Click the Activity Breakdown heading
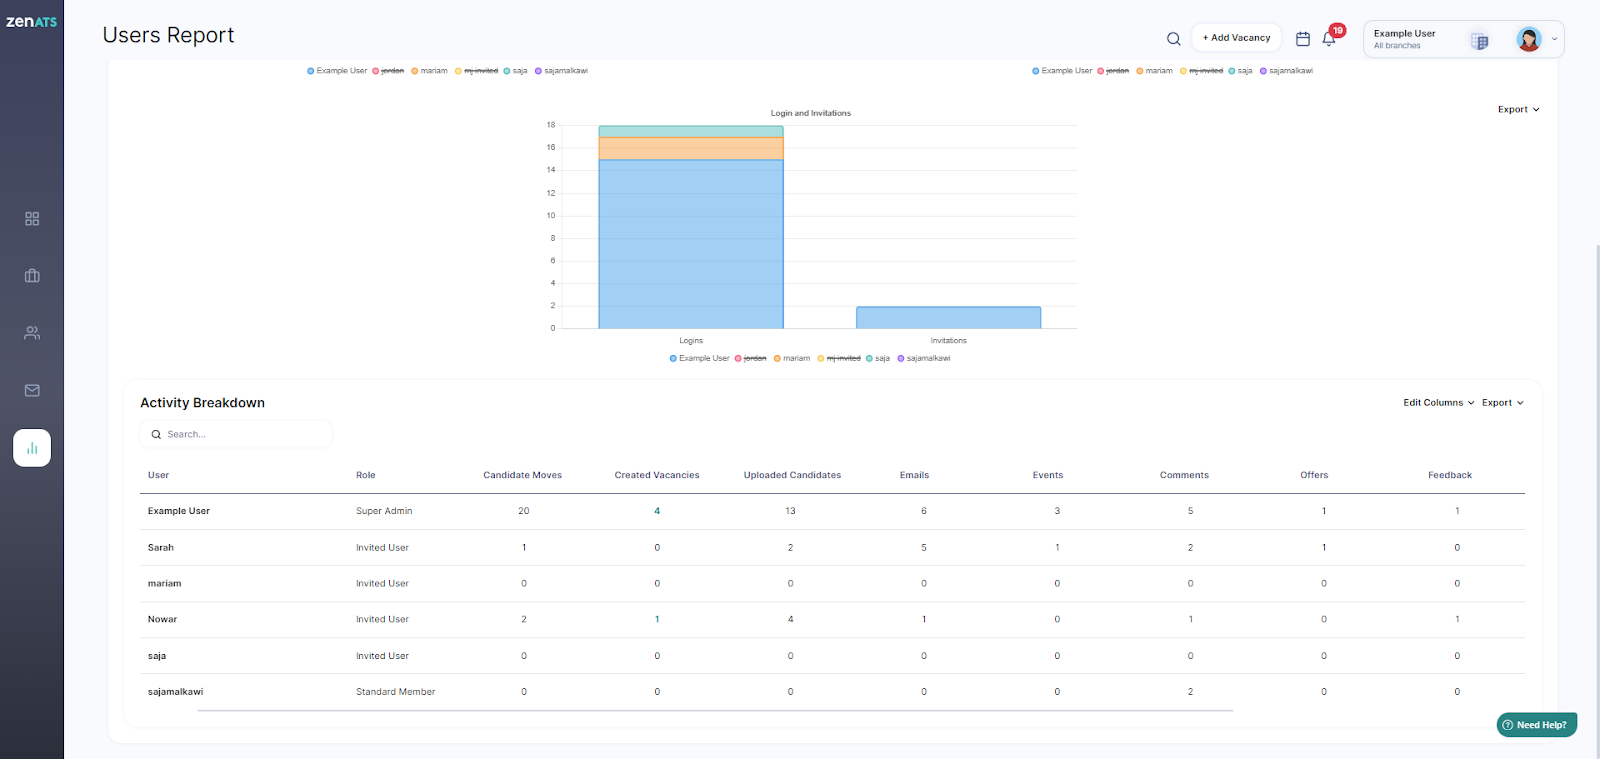Screen dimensions: 1600x759 (x=202, y=403)
